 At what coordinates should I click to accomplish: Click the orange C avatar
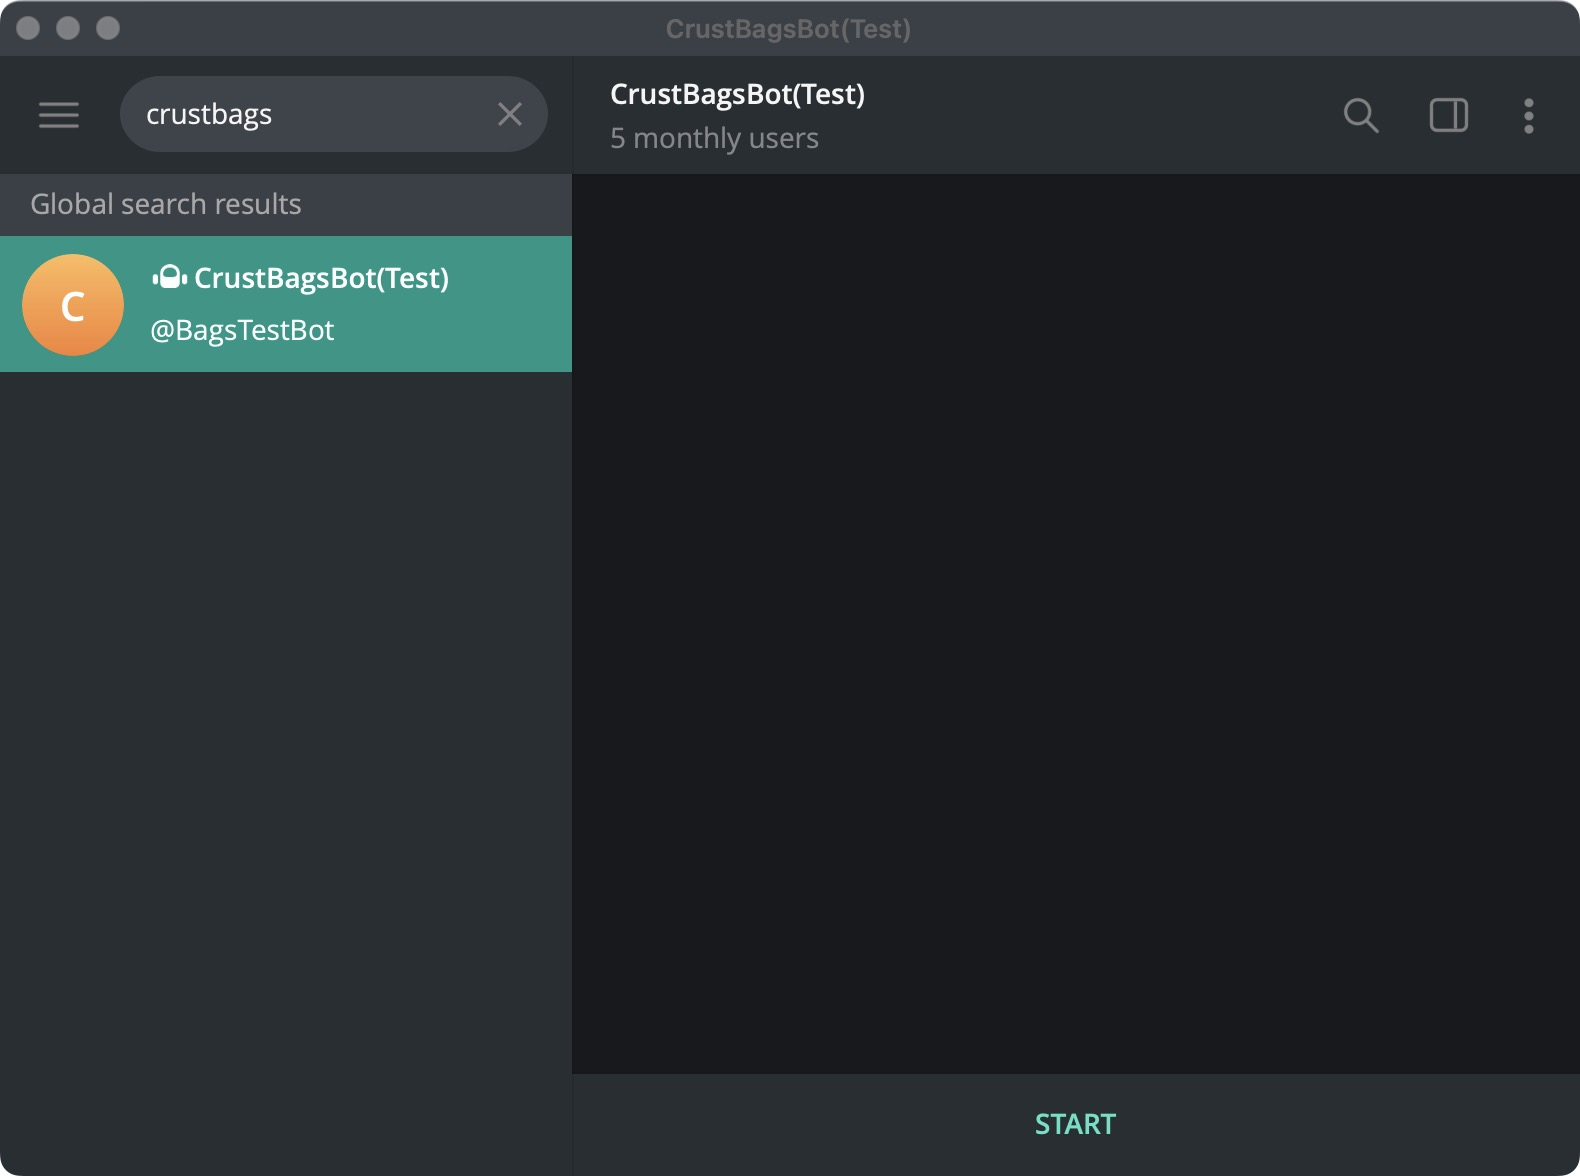73,305
